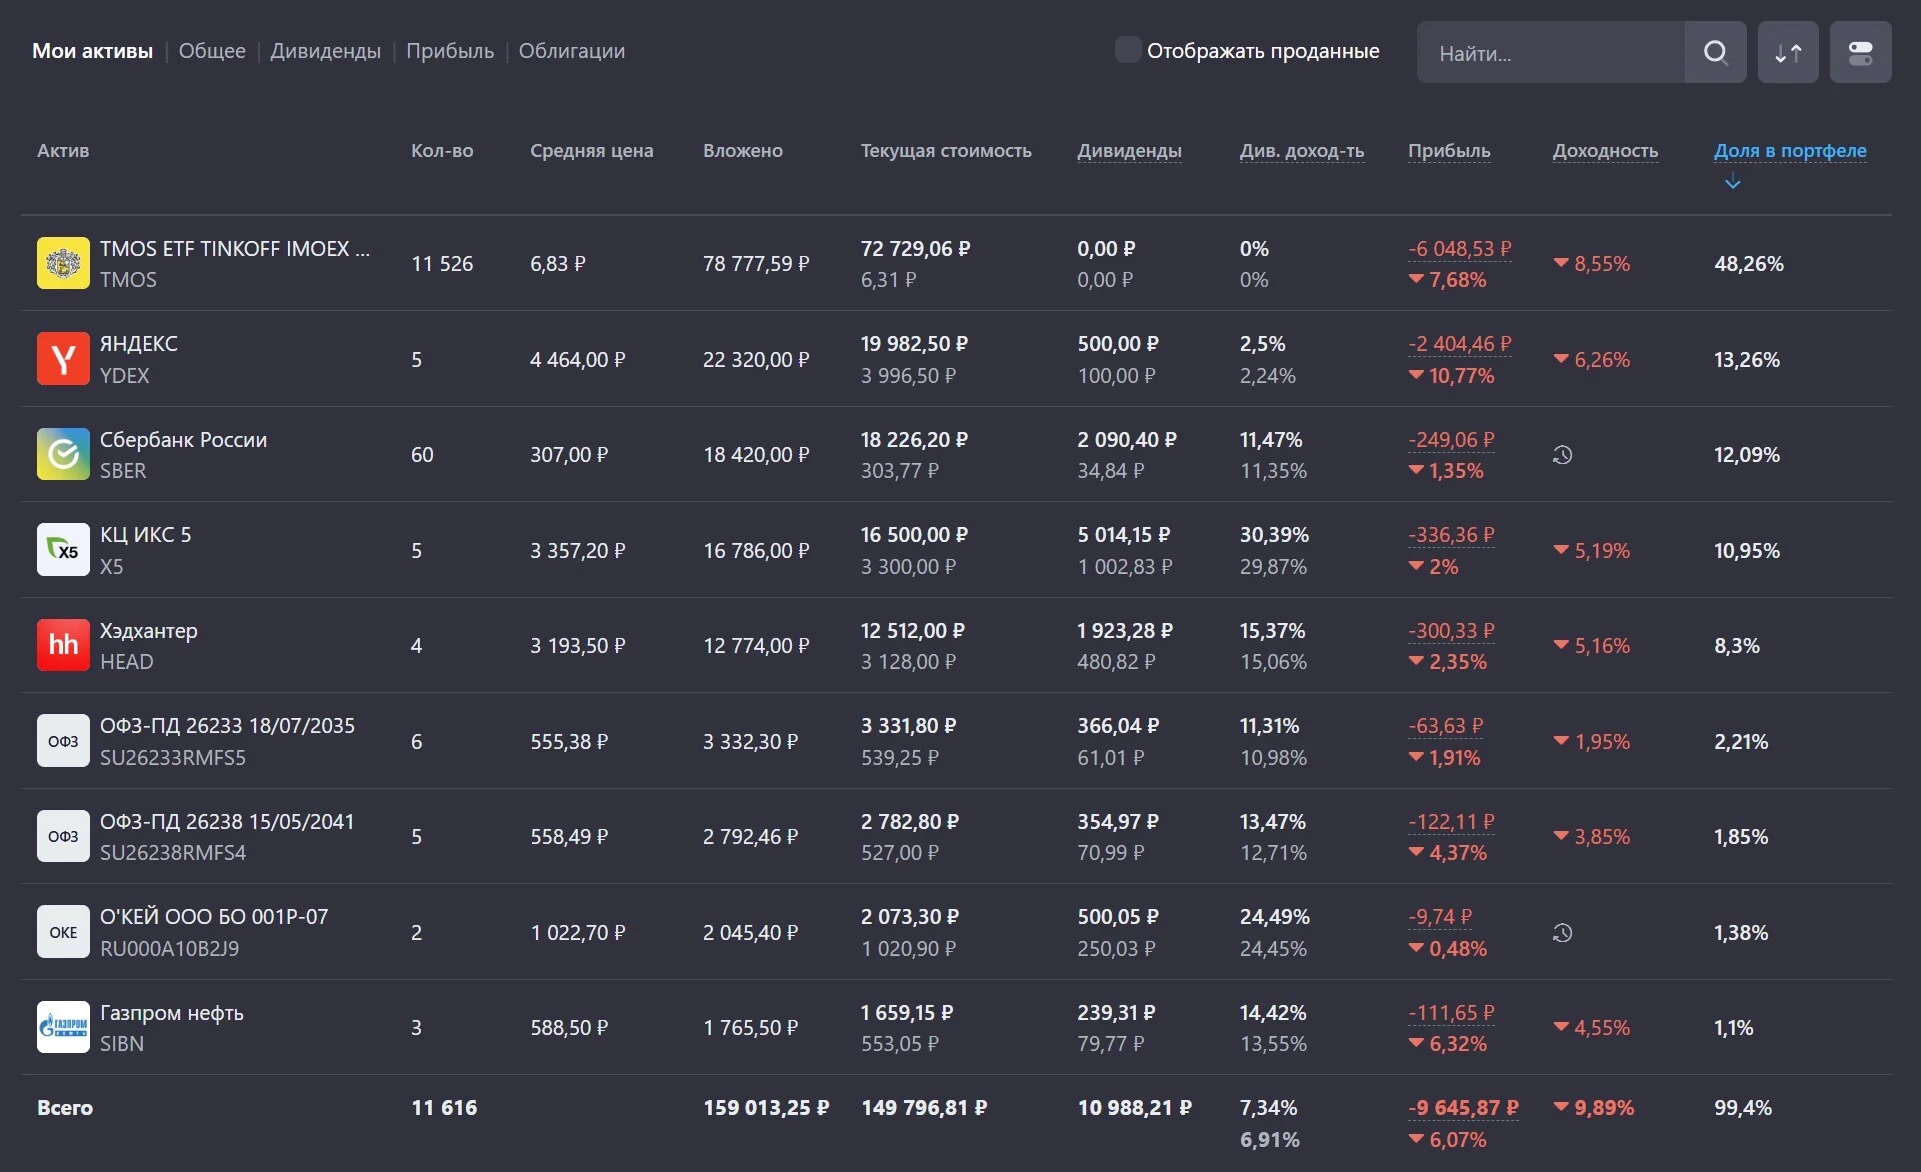
Task: Click the Sberbank logo icon
Action: (63, 454)
